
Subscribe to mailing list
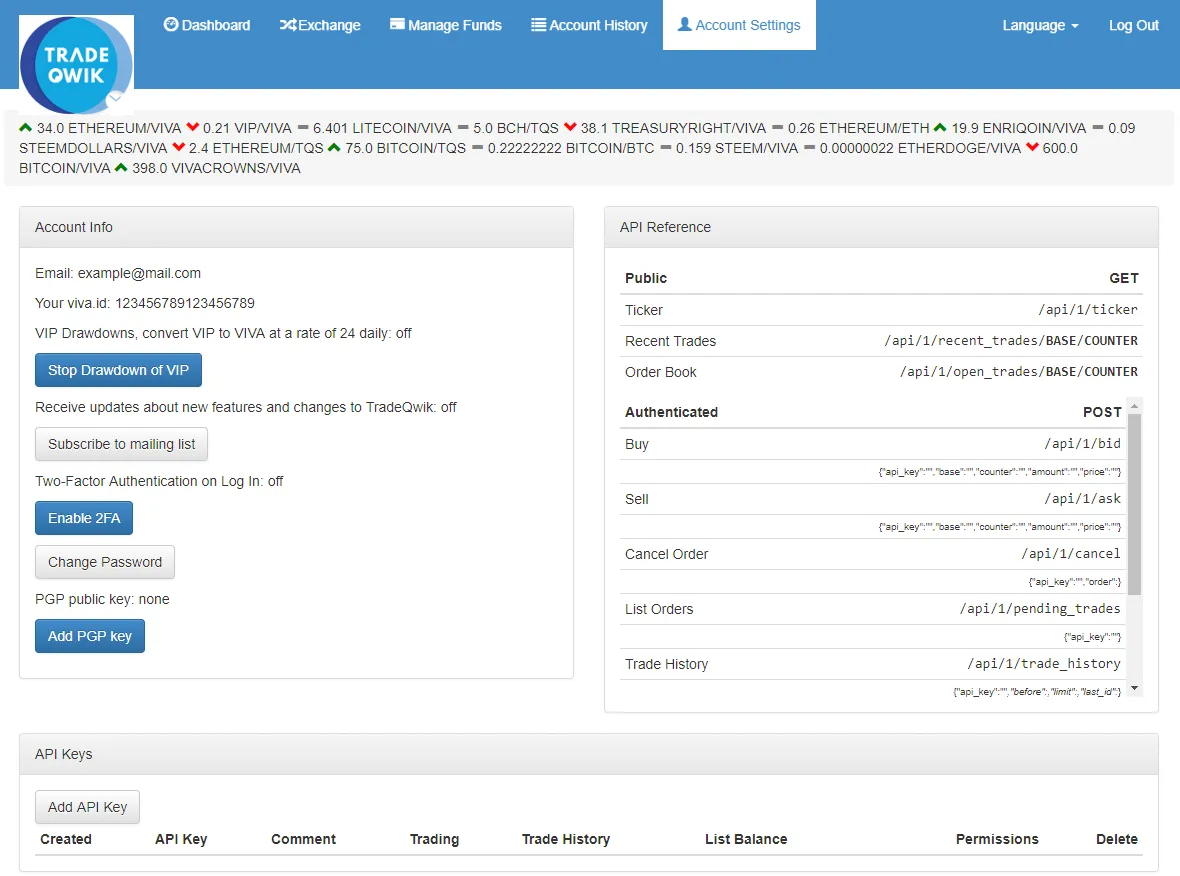[x=121, y=444]
